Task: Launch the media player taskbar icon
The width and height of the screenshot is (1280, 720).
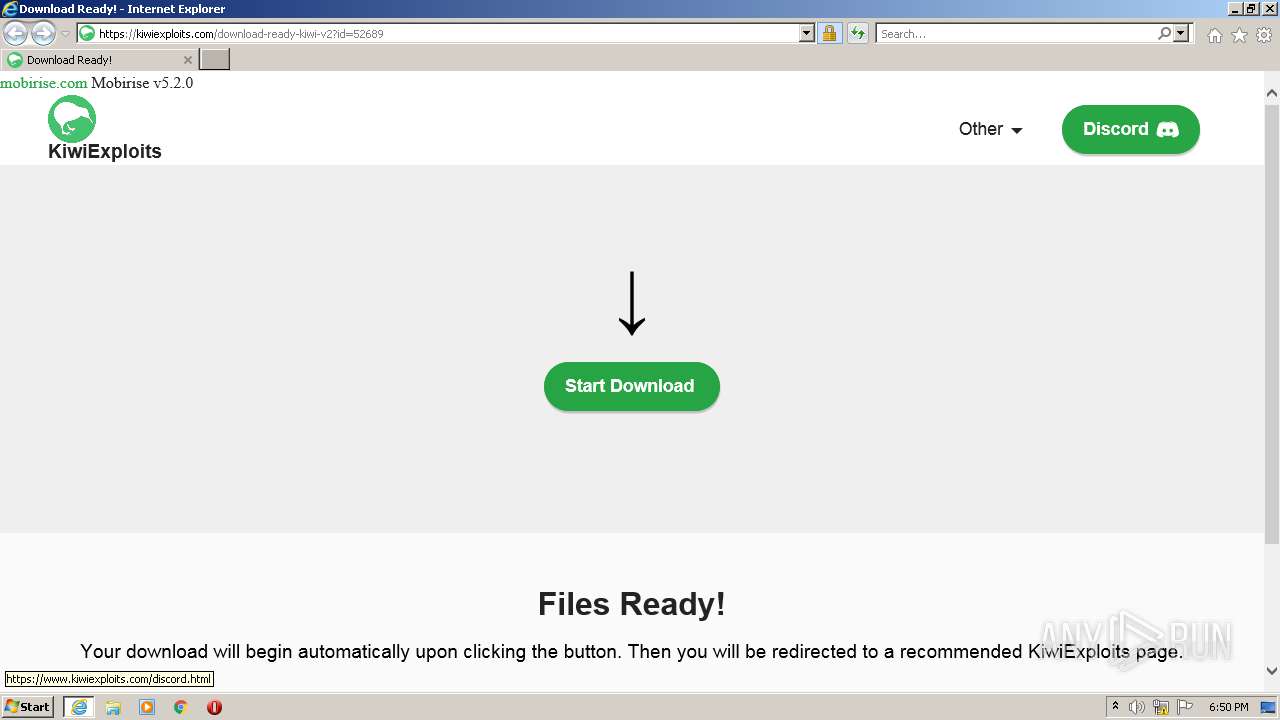Action: coord(147,707)
